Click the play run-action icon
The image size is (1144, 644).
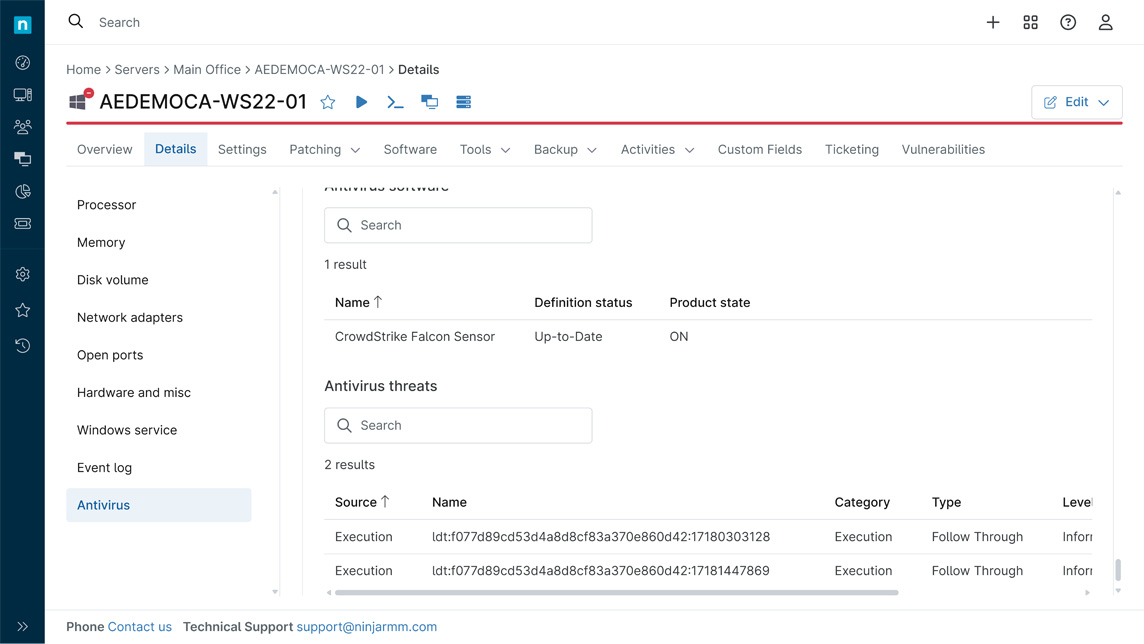tap(361, 102)
